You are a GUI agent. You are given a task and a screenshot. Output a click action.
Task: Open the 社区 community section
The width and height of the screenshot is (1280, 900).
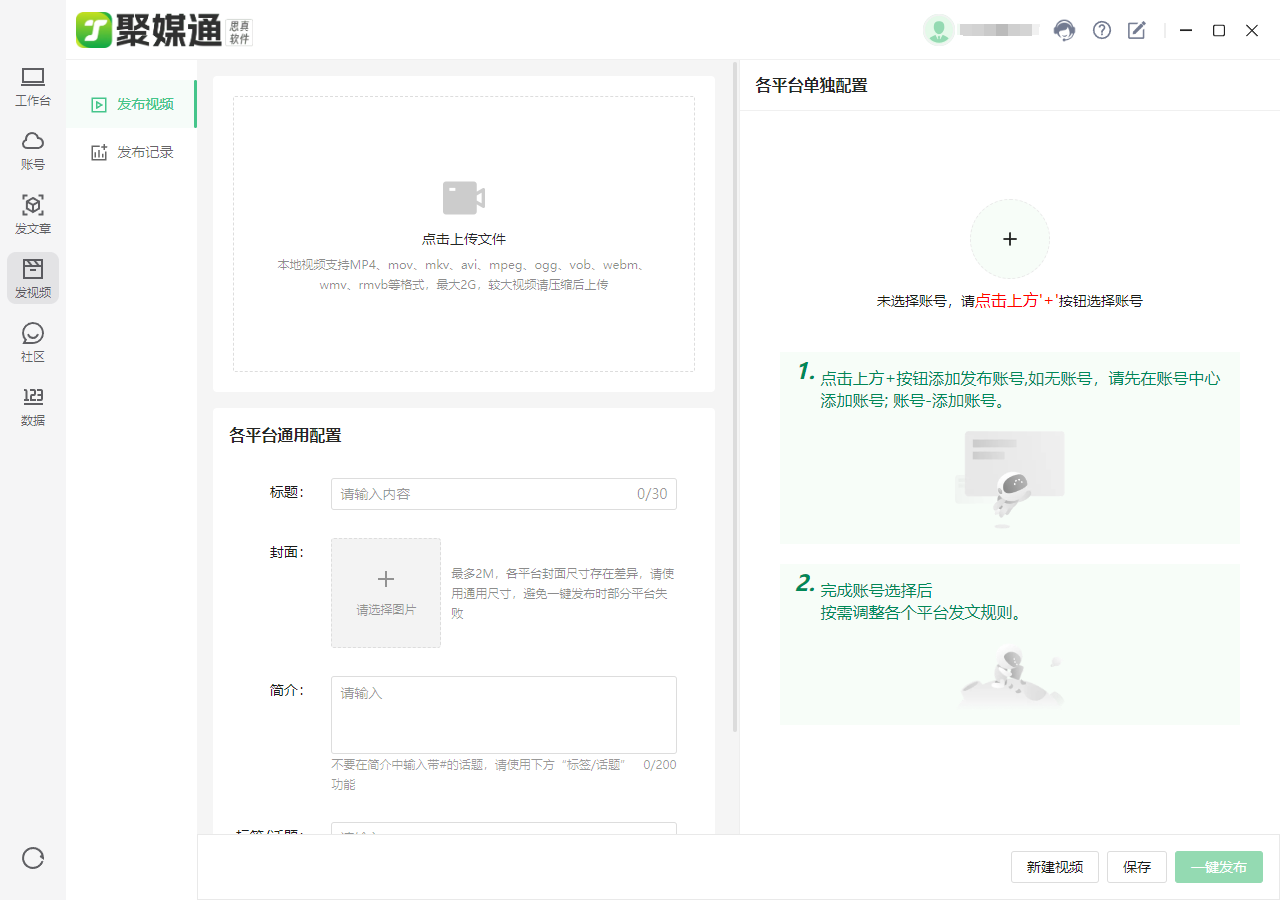click(33, 343)
